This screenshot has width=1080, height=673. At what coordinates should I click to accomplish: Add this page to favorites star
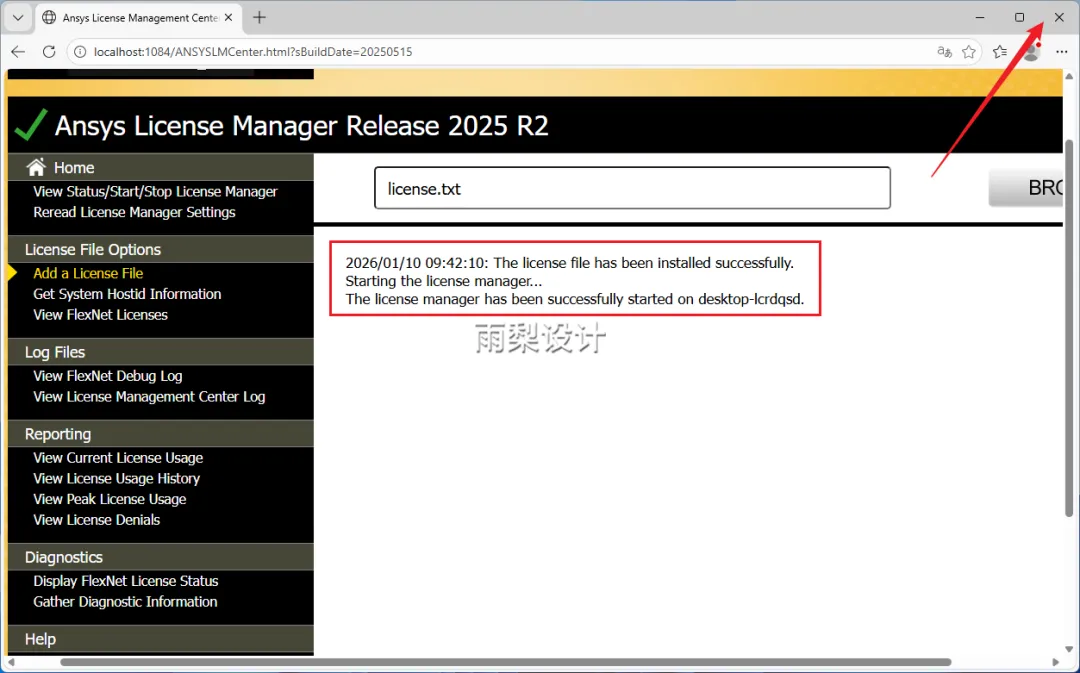click(969, 52)
